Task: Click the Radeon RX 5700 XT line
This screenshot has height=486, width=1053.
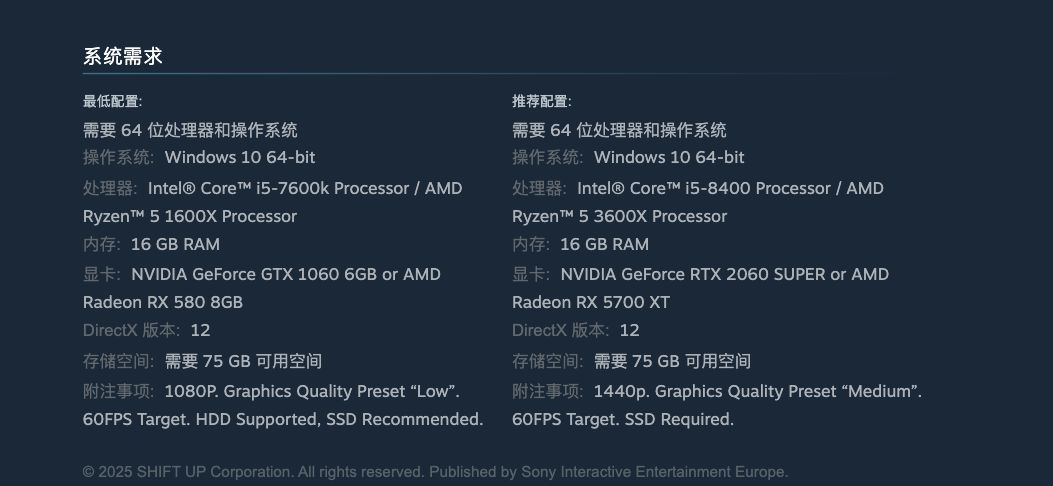Action: 591,302
